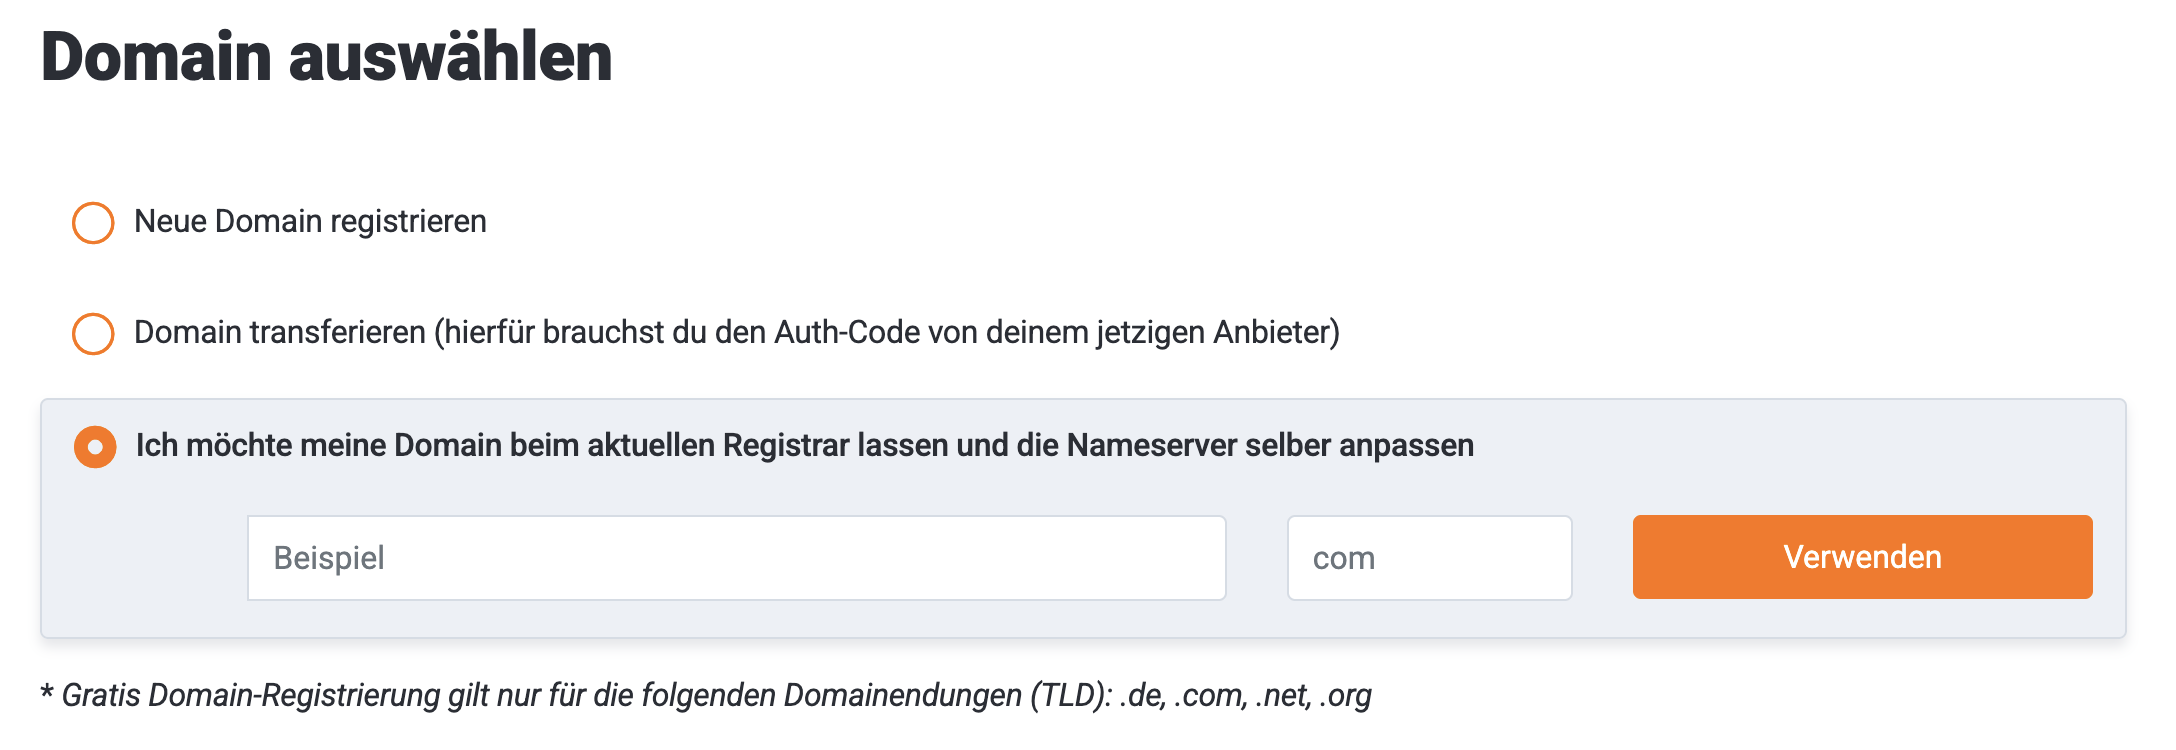
Task: Select the "Neue Domain registrieren" radio button
Action: [93, 223]
